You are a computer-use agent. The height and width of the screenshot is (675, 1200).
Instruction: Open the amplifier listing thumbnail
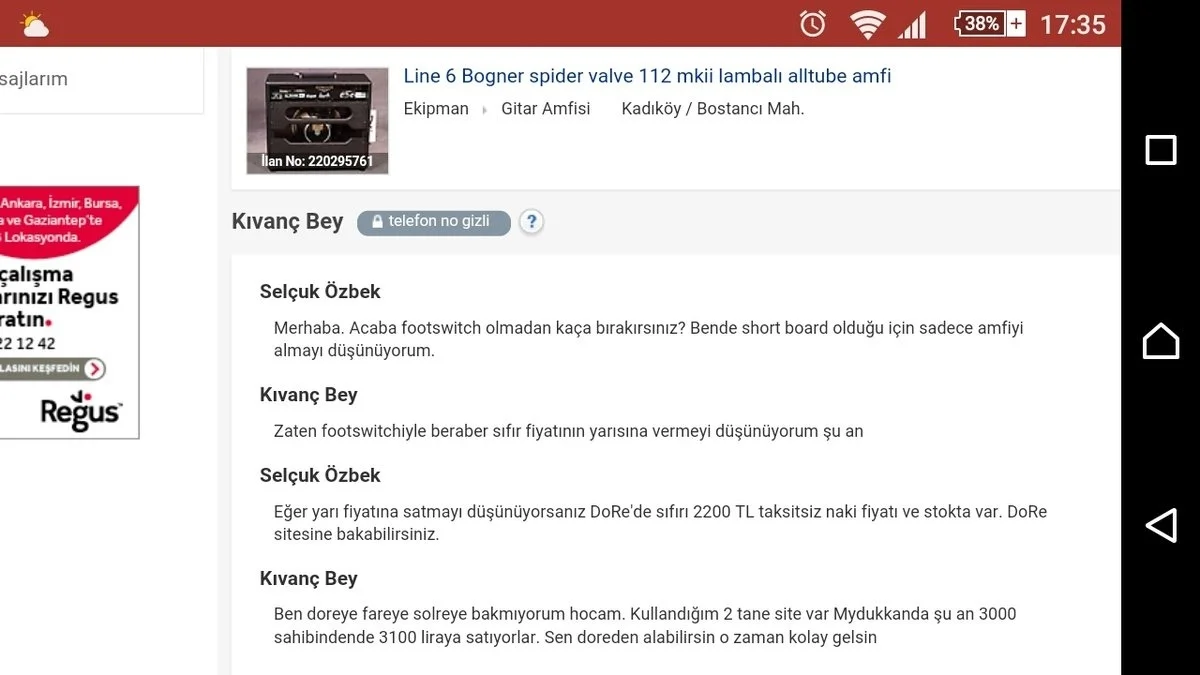coord(317,120)
